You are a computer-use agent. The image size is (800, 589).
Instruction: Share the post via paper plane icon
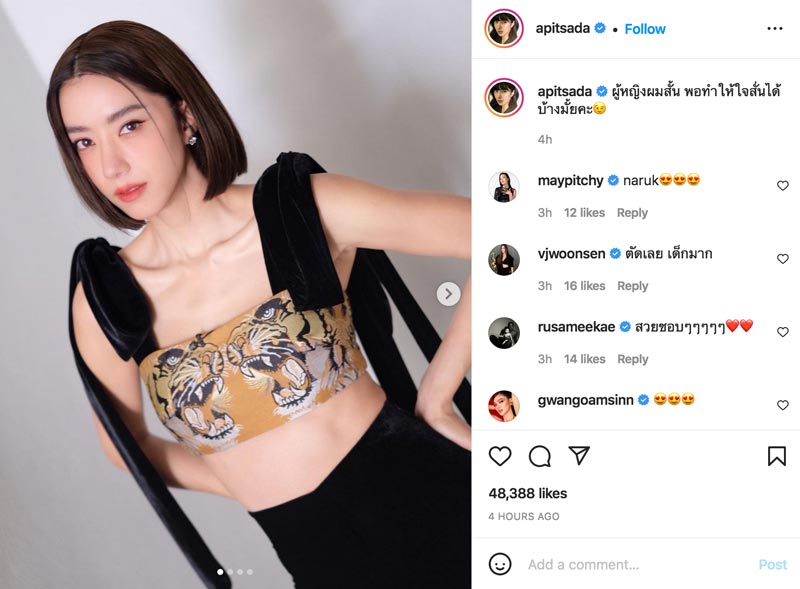(579, 455)
